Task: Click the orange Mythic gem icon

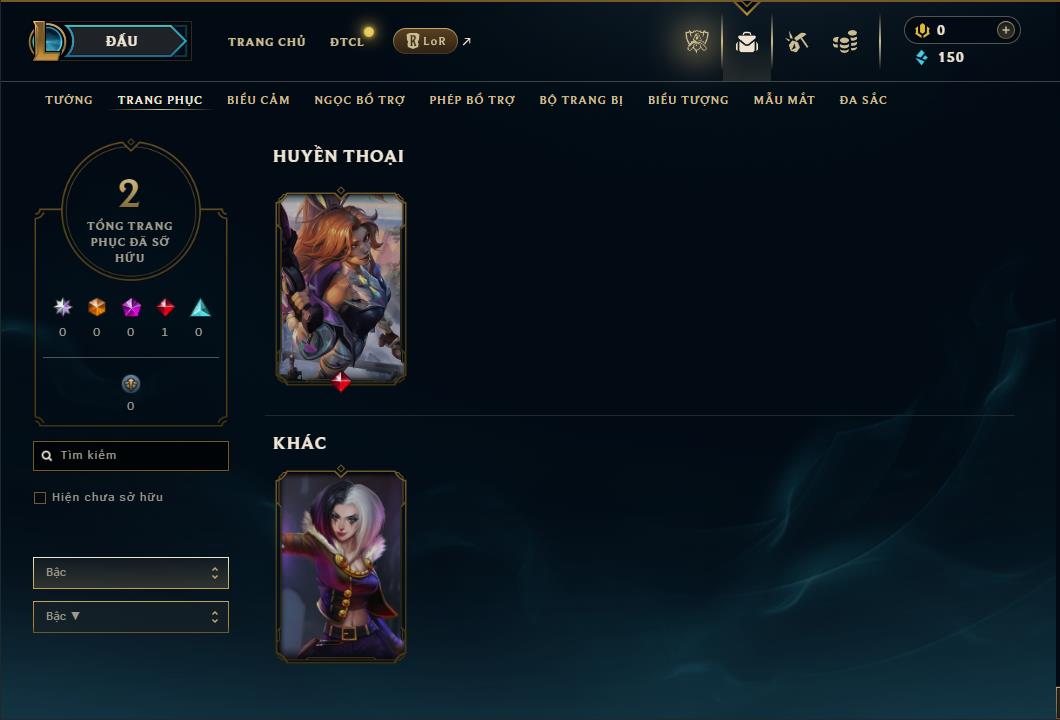Action: click(x=97, y=308)
